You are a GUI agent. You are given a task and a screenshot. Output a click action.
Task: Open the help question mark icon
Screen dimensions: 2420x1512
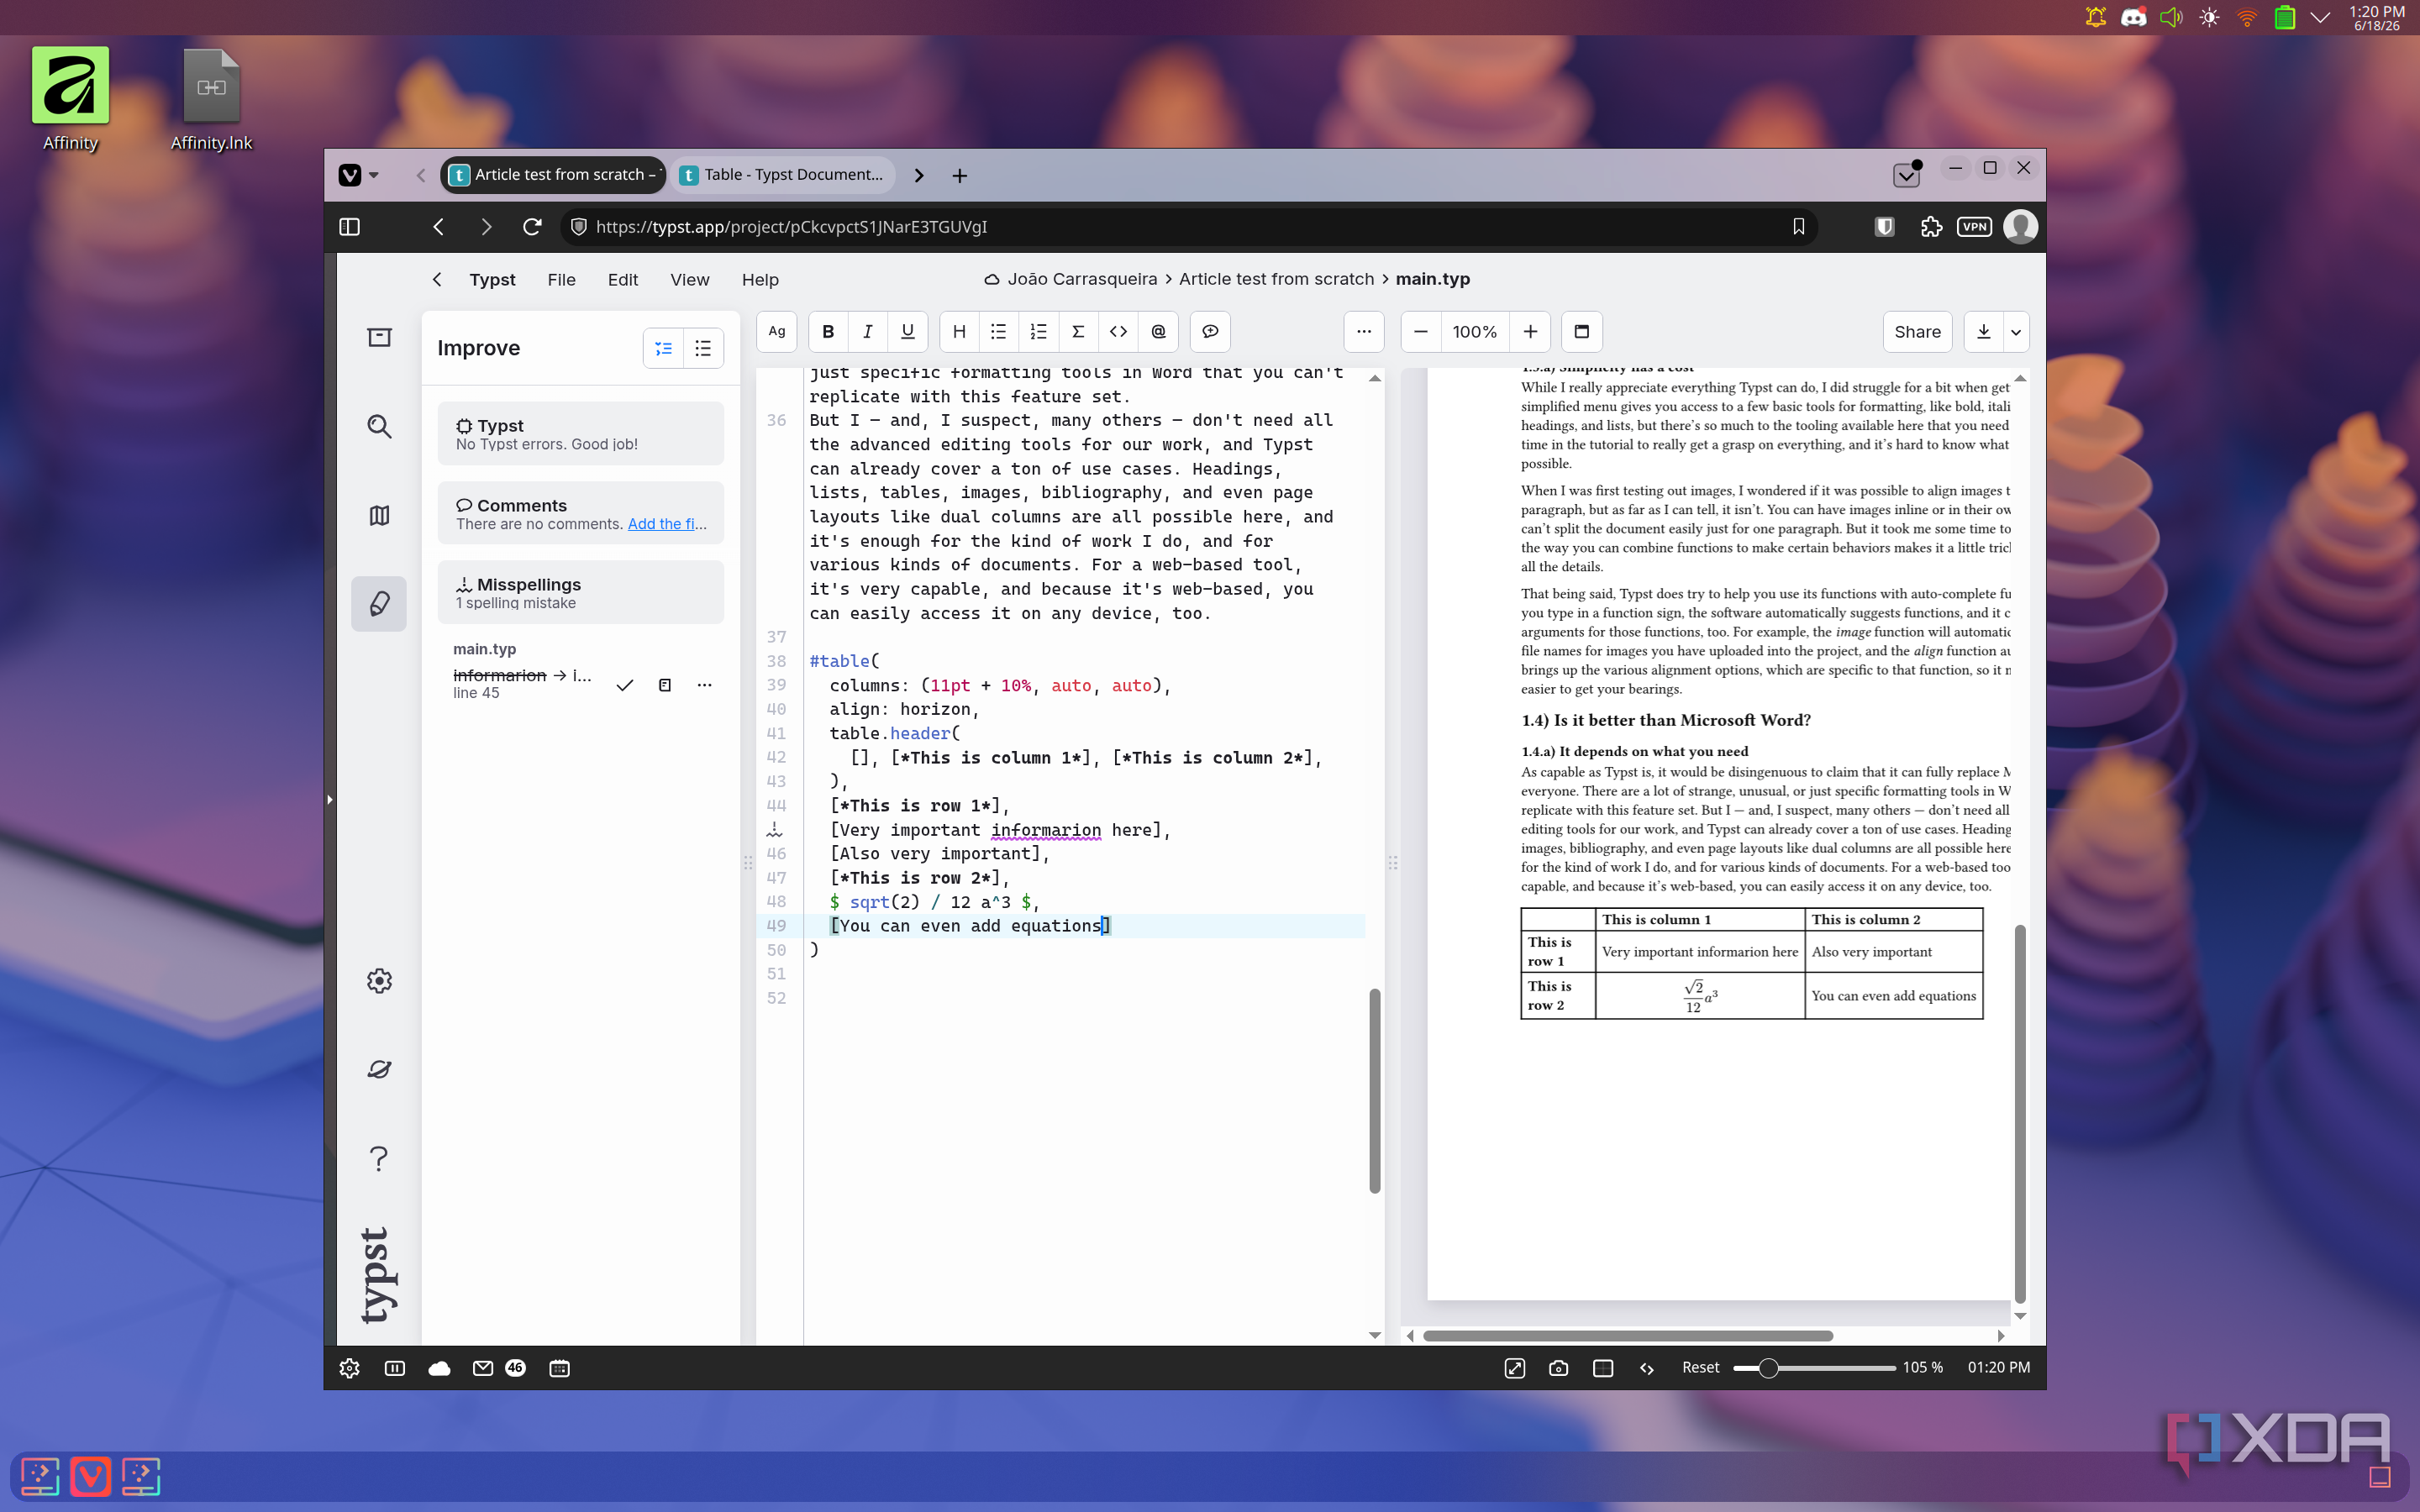tap(379, 1158)
